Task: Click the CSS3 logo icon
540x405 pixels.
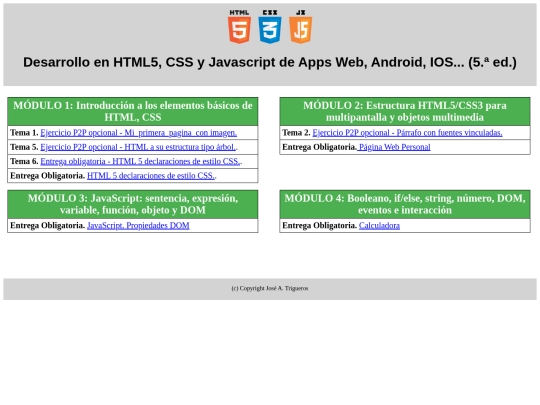Action: point(270,27)
